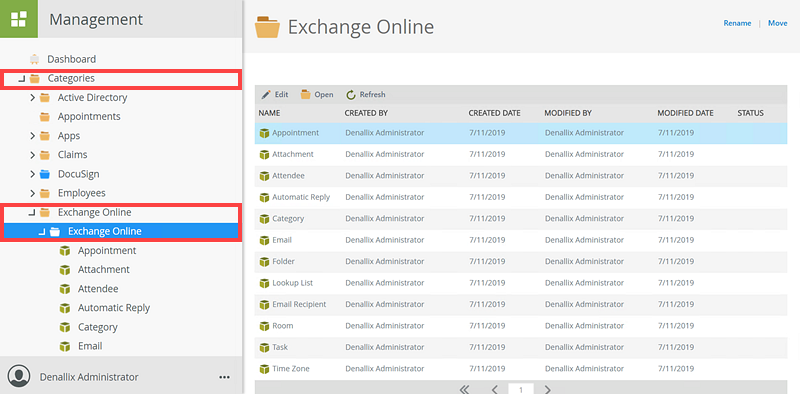
Task: Click the Category cube icon in tree
Action: (x=64, y=327)
